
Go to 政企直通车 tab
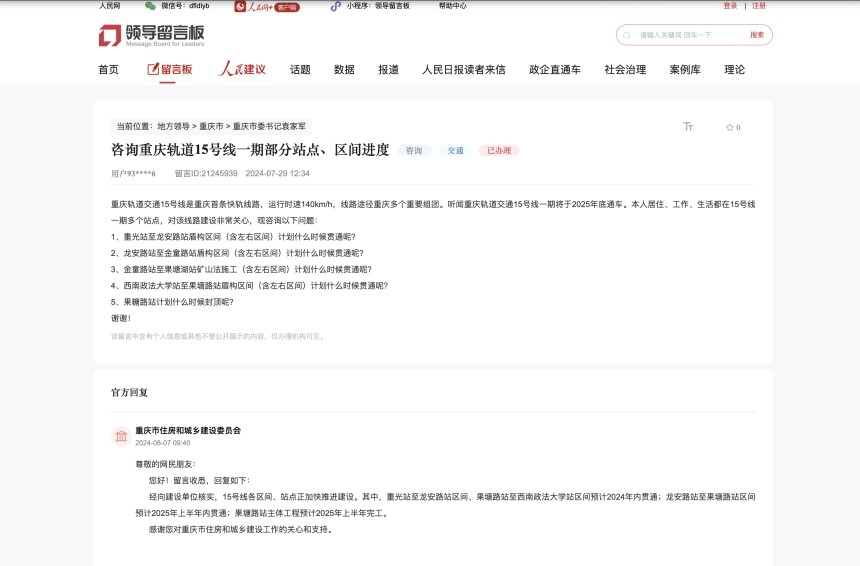(x=555, y=70)
